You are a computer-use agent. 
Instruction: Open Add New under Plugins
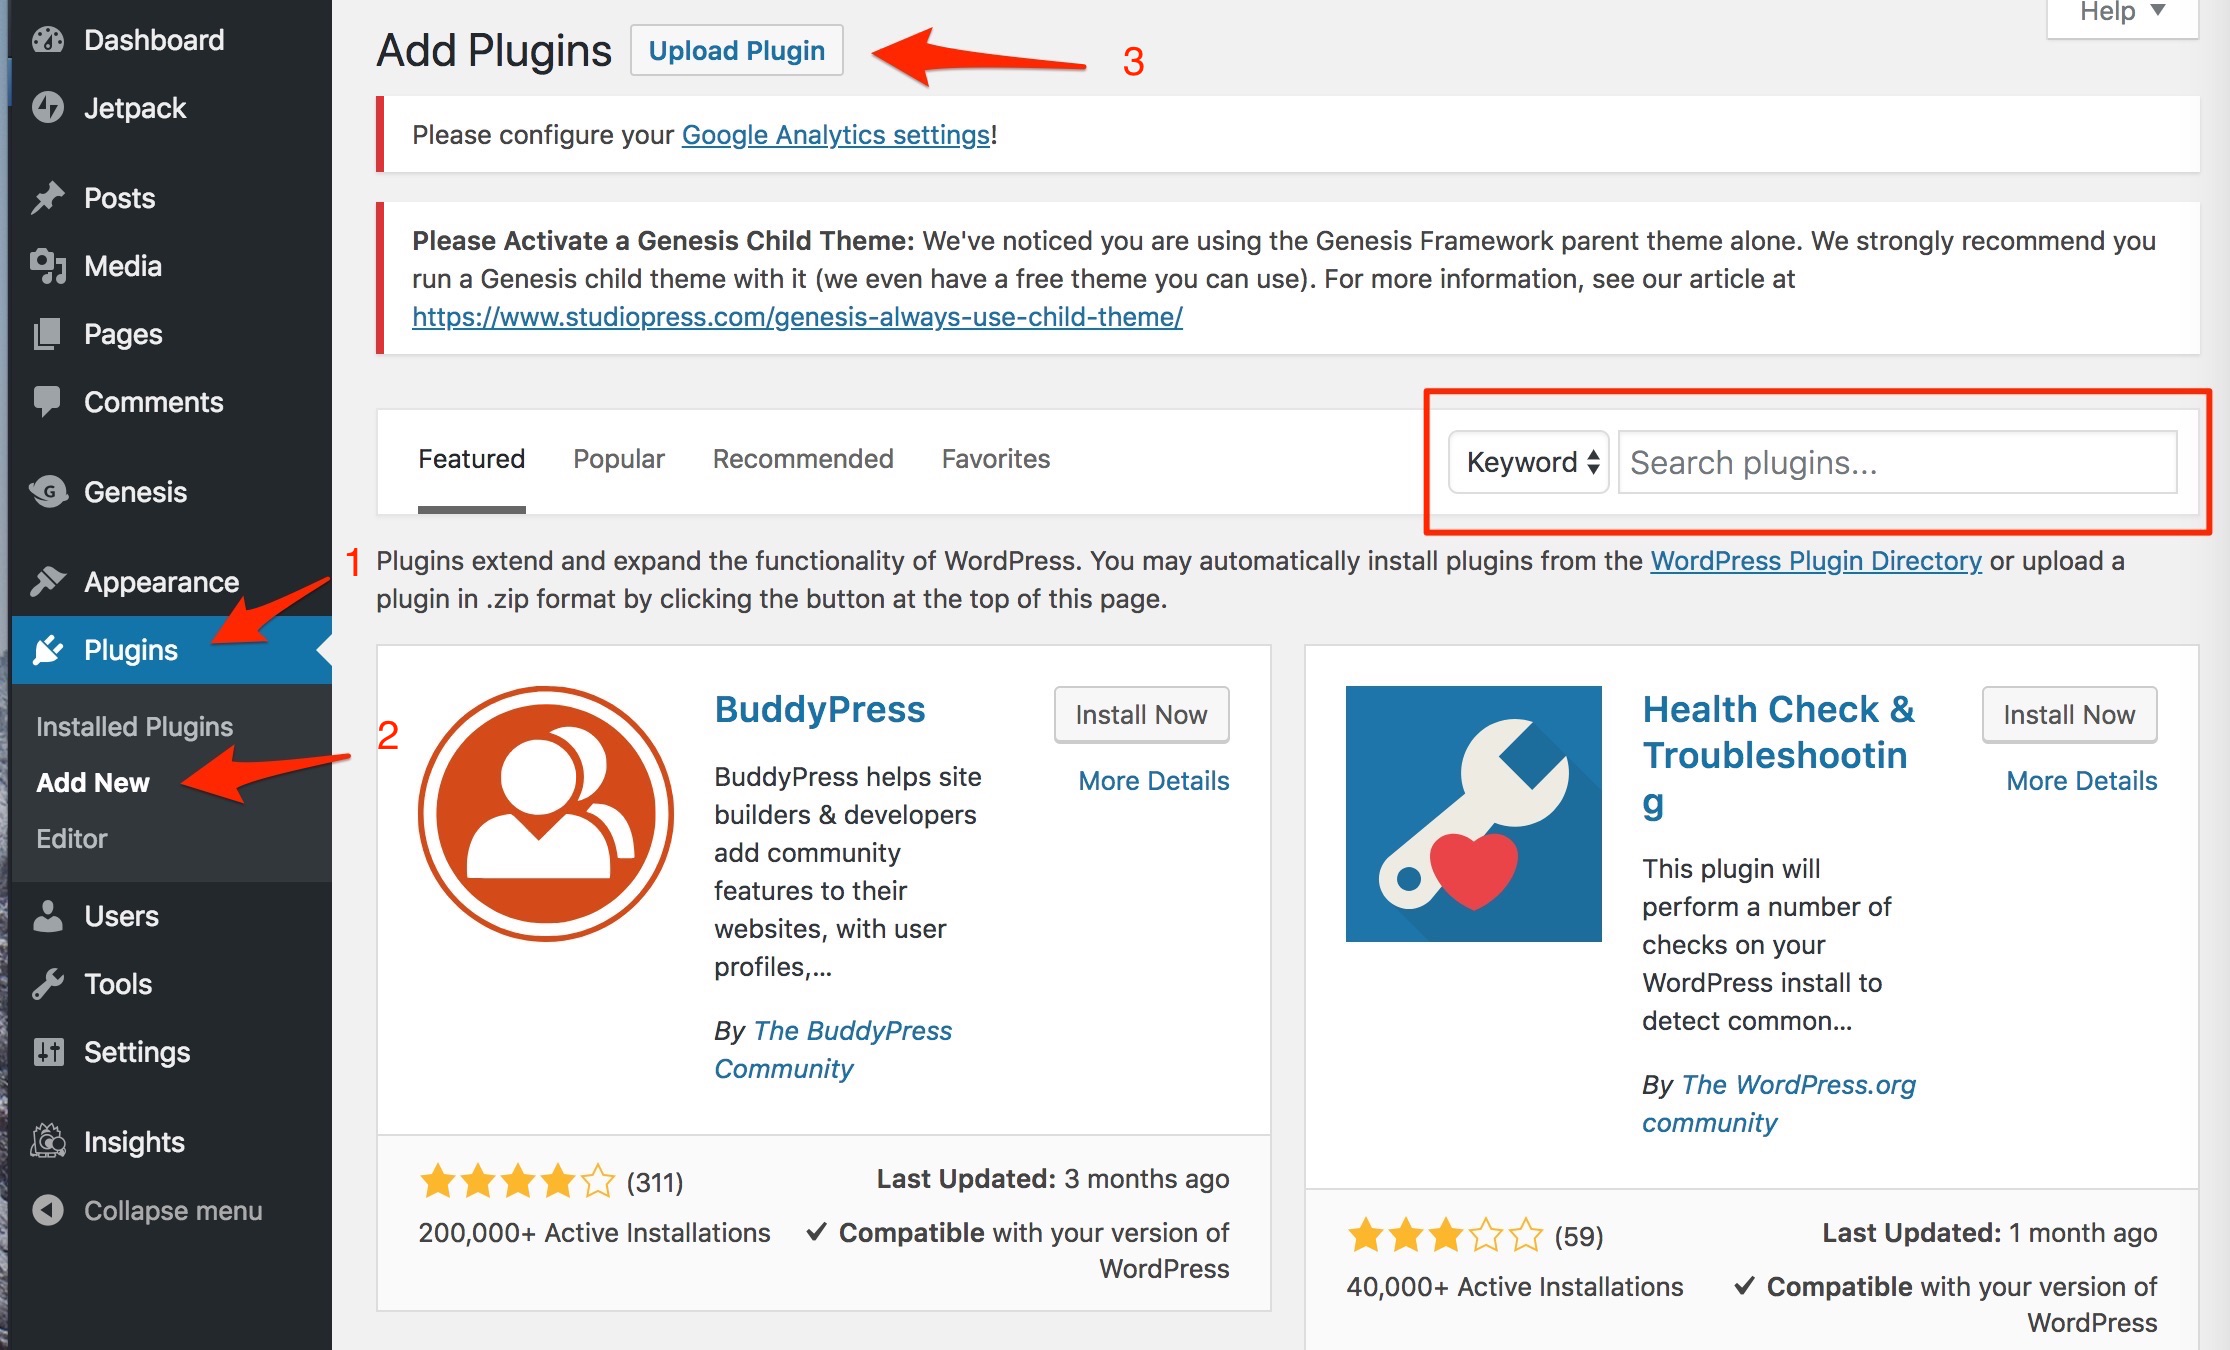92,780
